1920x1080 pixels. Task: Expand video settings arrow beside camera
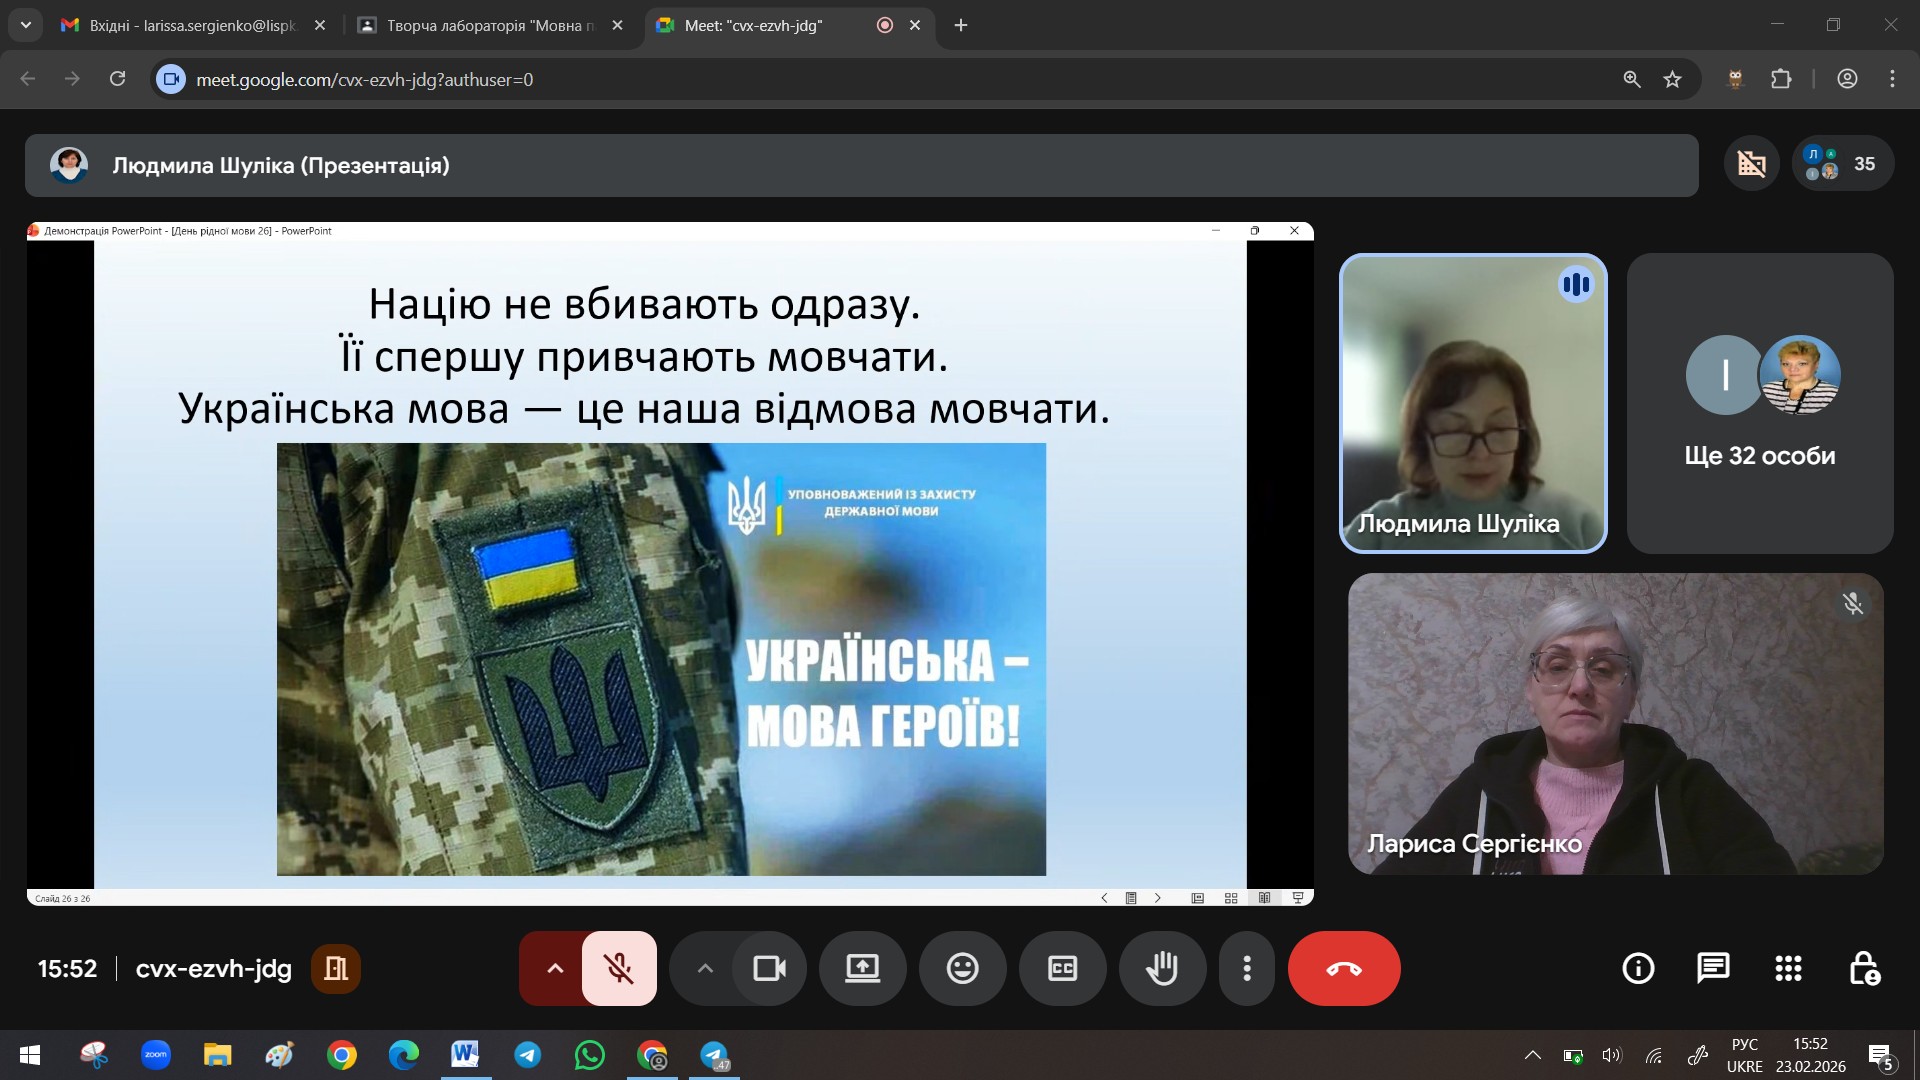[x=705, y=968]
